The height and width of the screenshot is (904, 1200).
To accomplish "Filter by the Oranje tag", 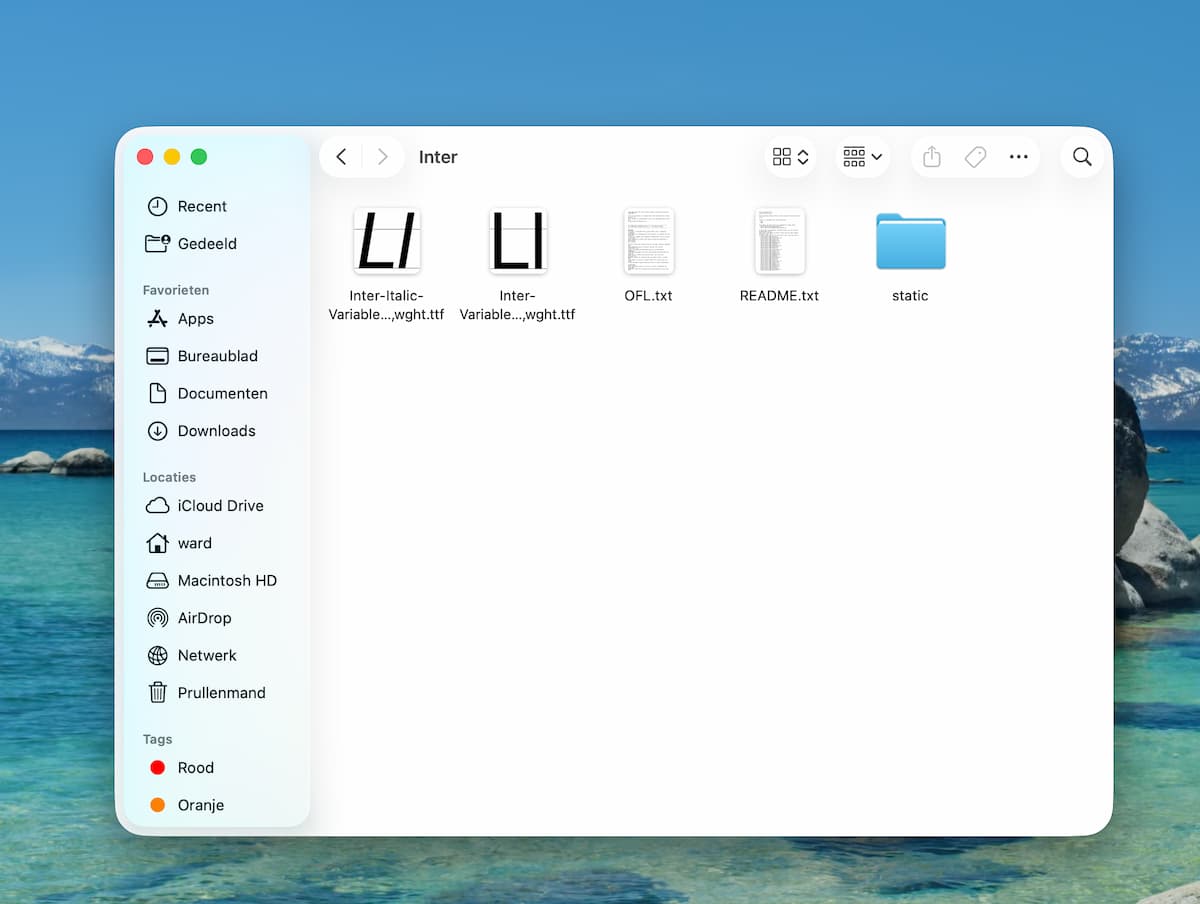I will [200, 805].
